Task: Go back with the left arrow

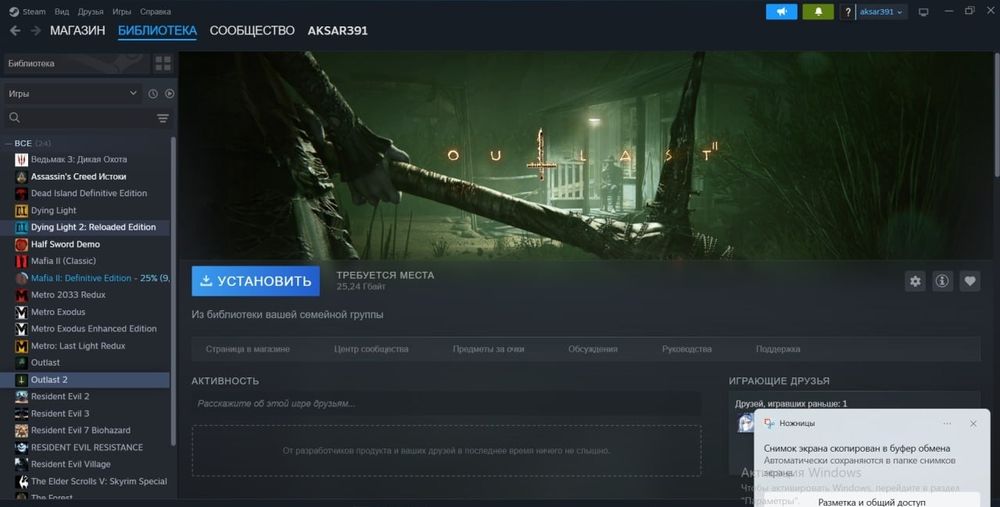Action: (x=15, y=31)
